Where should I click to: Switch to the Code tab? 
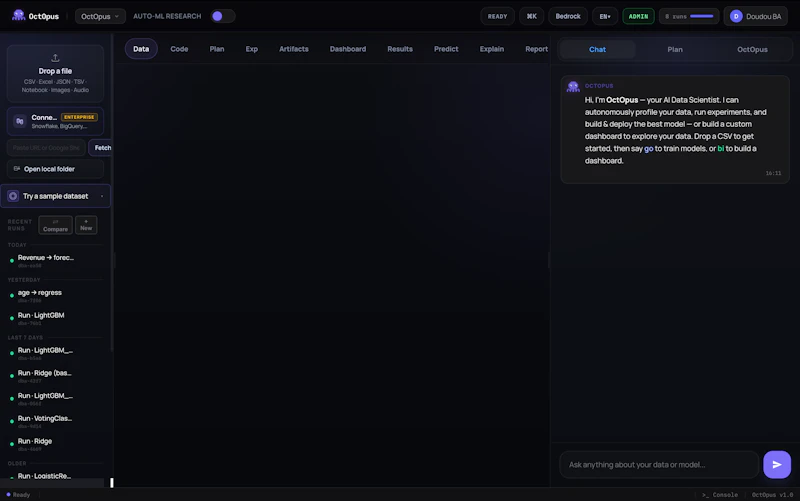179,49
